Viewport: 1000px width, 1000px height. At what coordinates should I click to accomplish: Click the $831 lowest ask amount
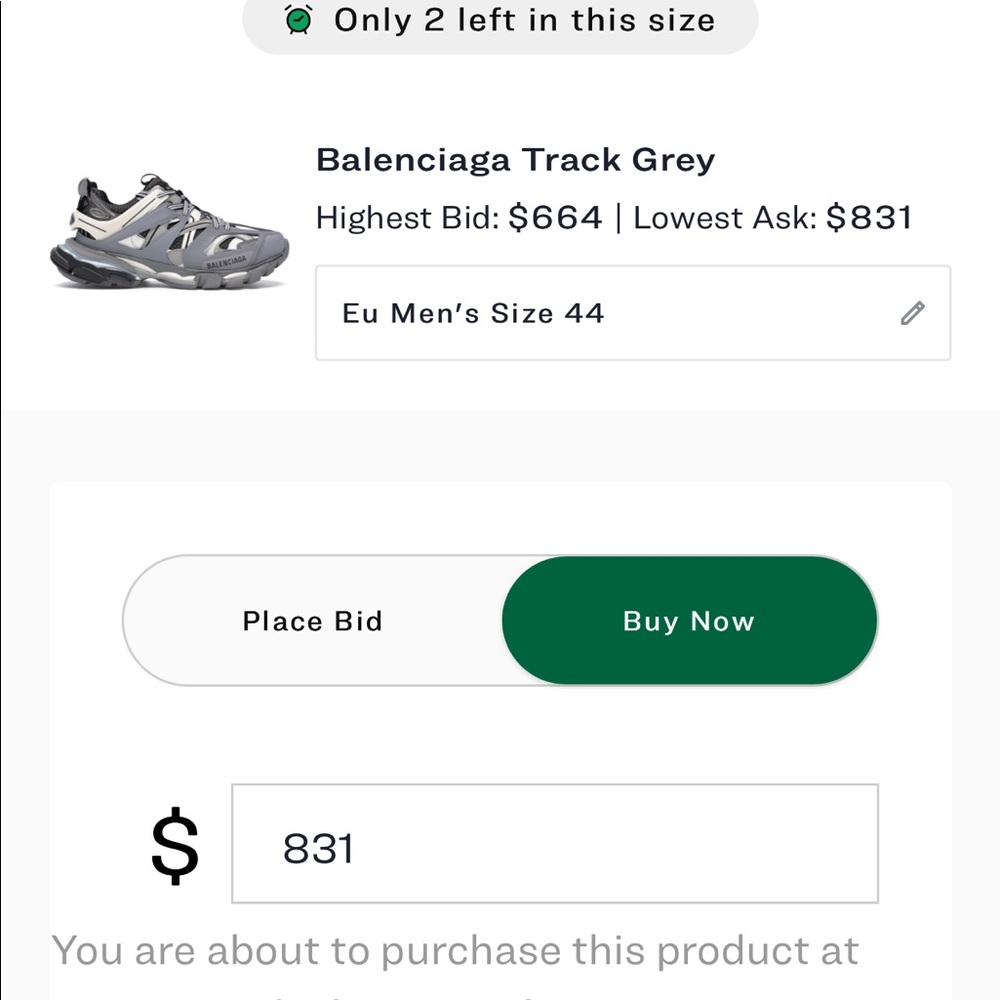869,218
